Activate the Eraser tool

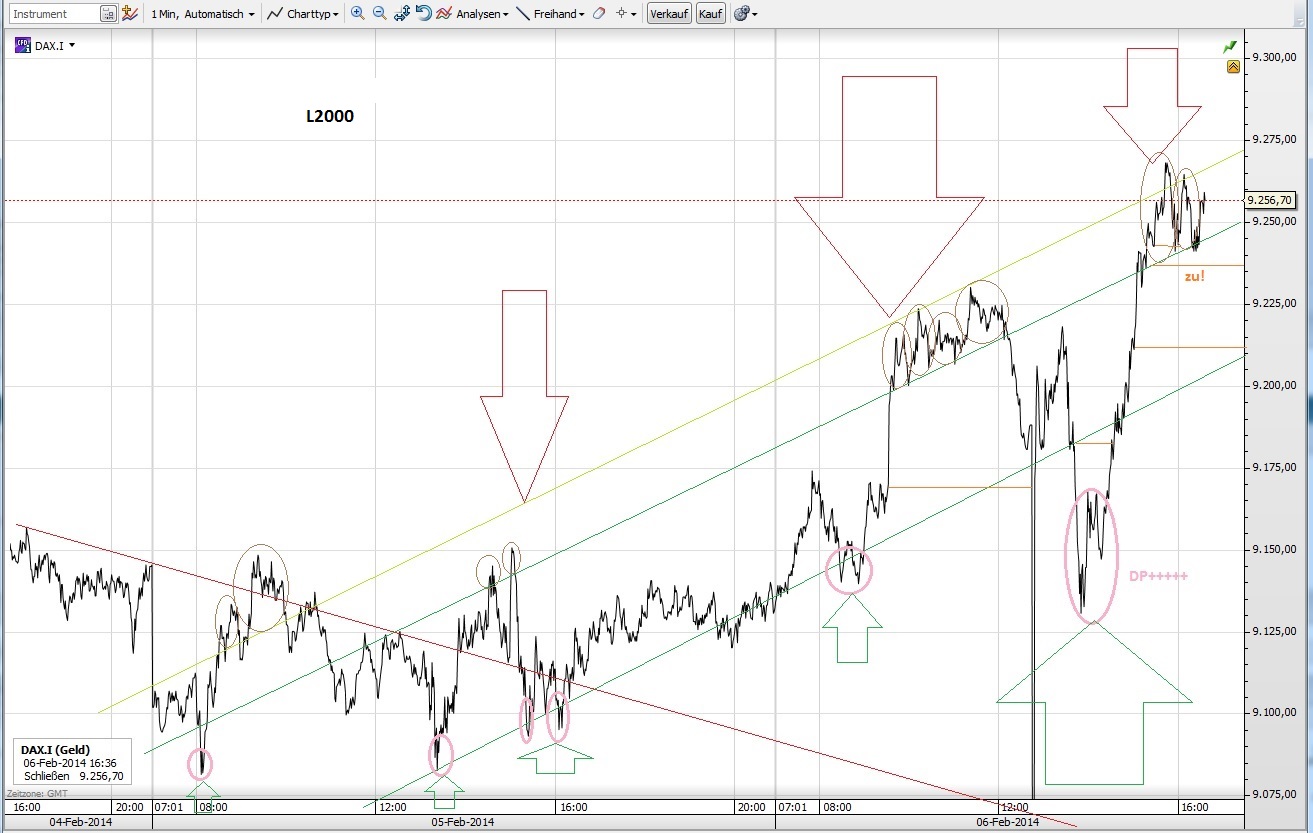click(x=598, y=13)
